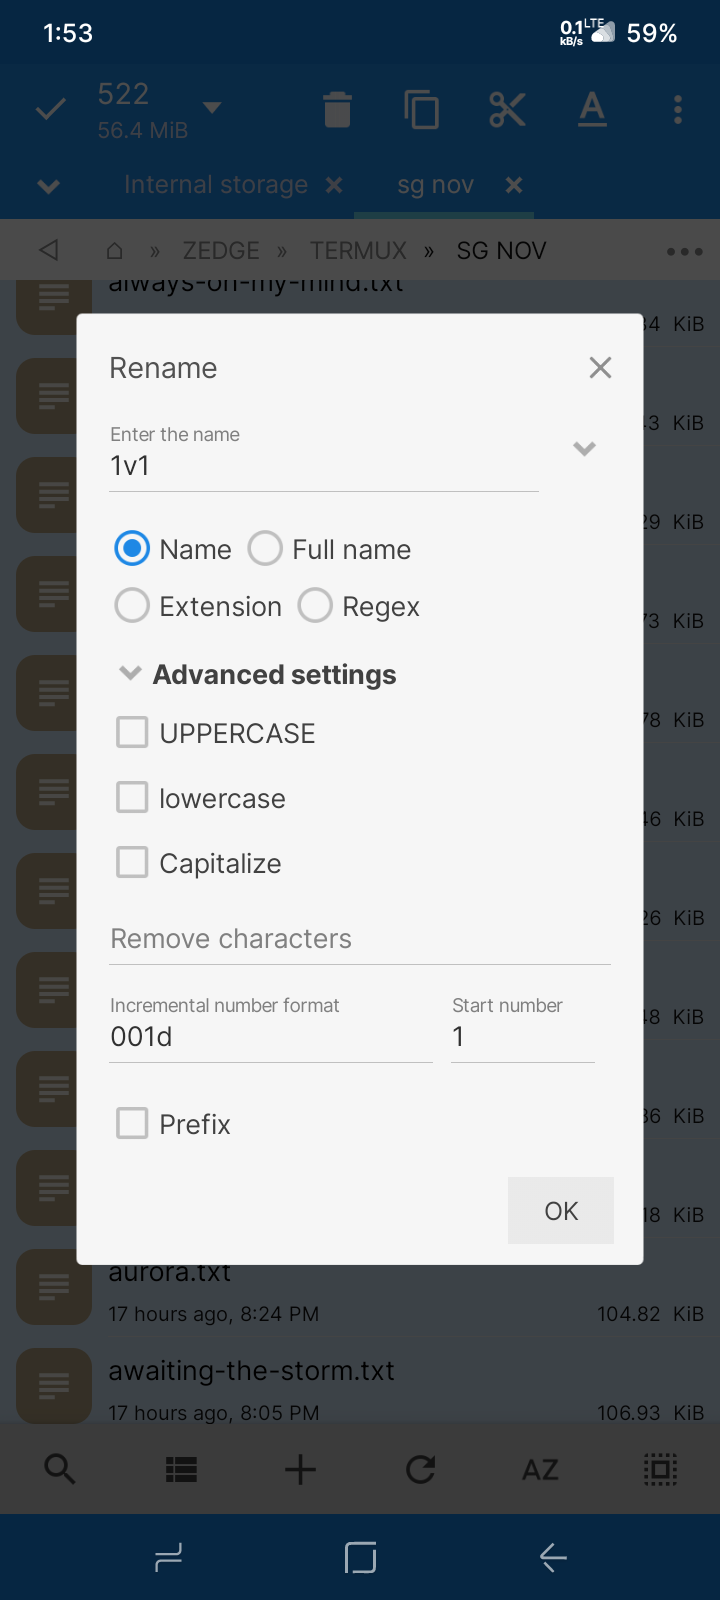
Task: Switch to the Internal storage tab
Action: pos(216,185)
